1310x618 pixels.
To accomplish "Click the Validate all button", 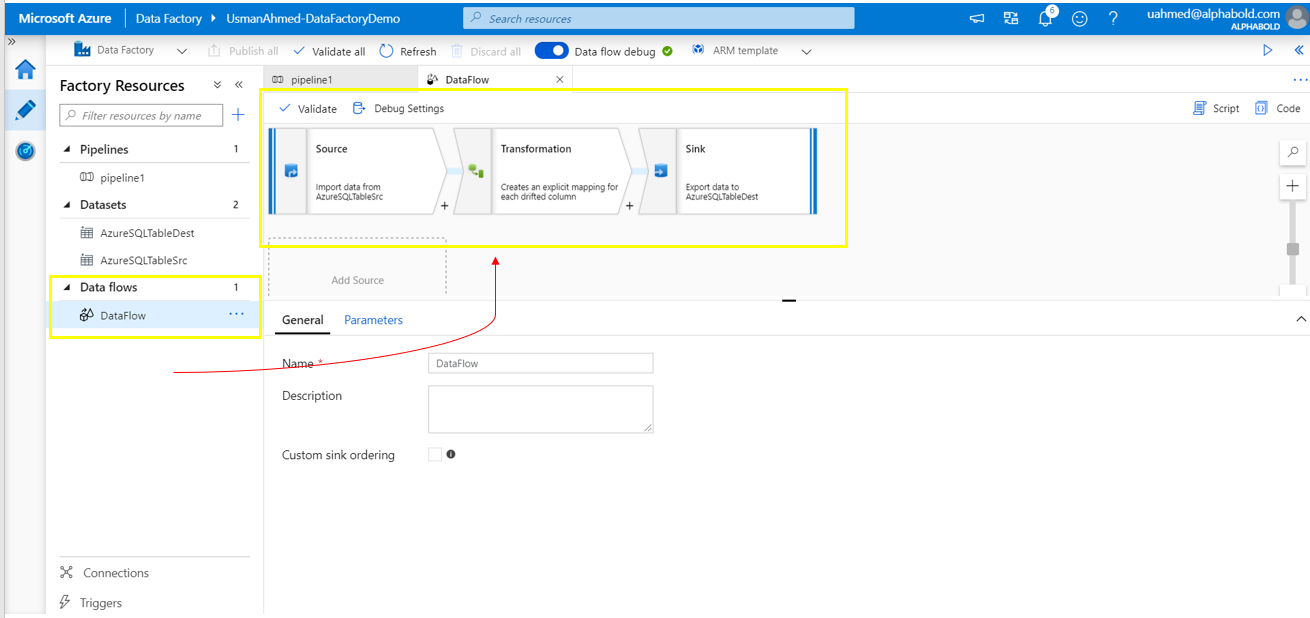I will click(x=330, y=51).
